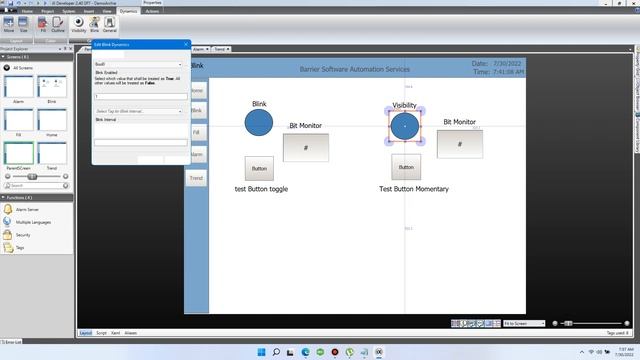Open the Error List tab at bottom left
Viewport: 640px width, 360px height.
(11, 342)
